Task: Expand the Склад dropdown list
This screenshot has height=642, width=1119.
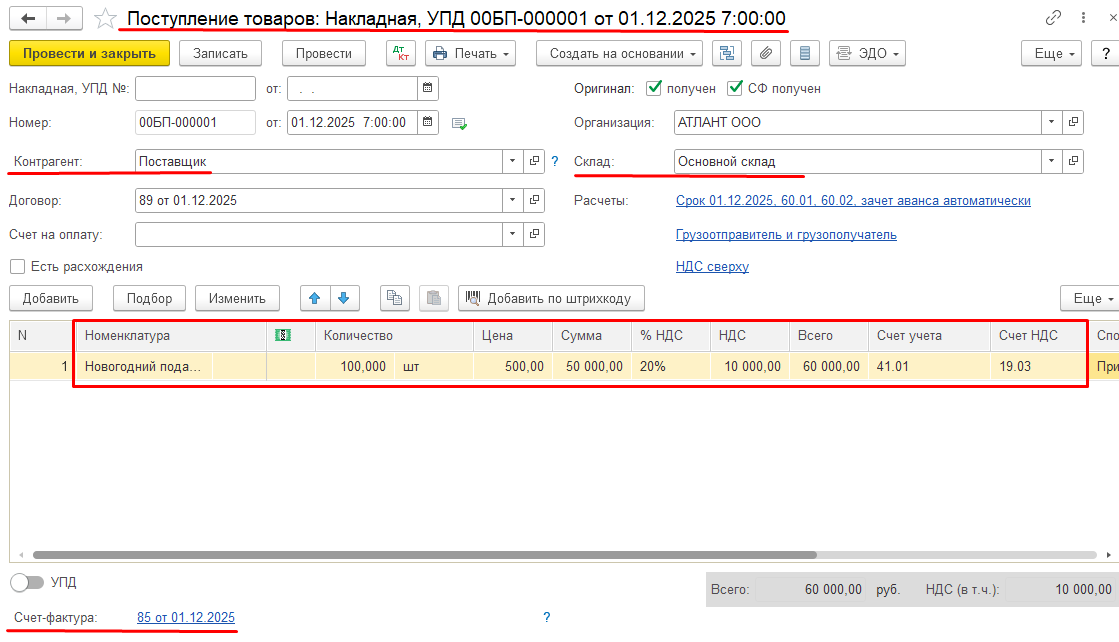Action: [1050, 161]
